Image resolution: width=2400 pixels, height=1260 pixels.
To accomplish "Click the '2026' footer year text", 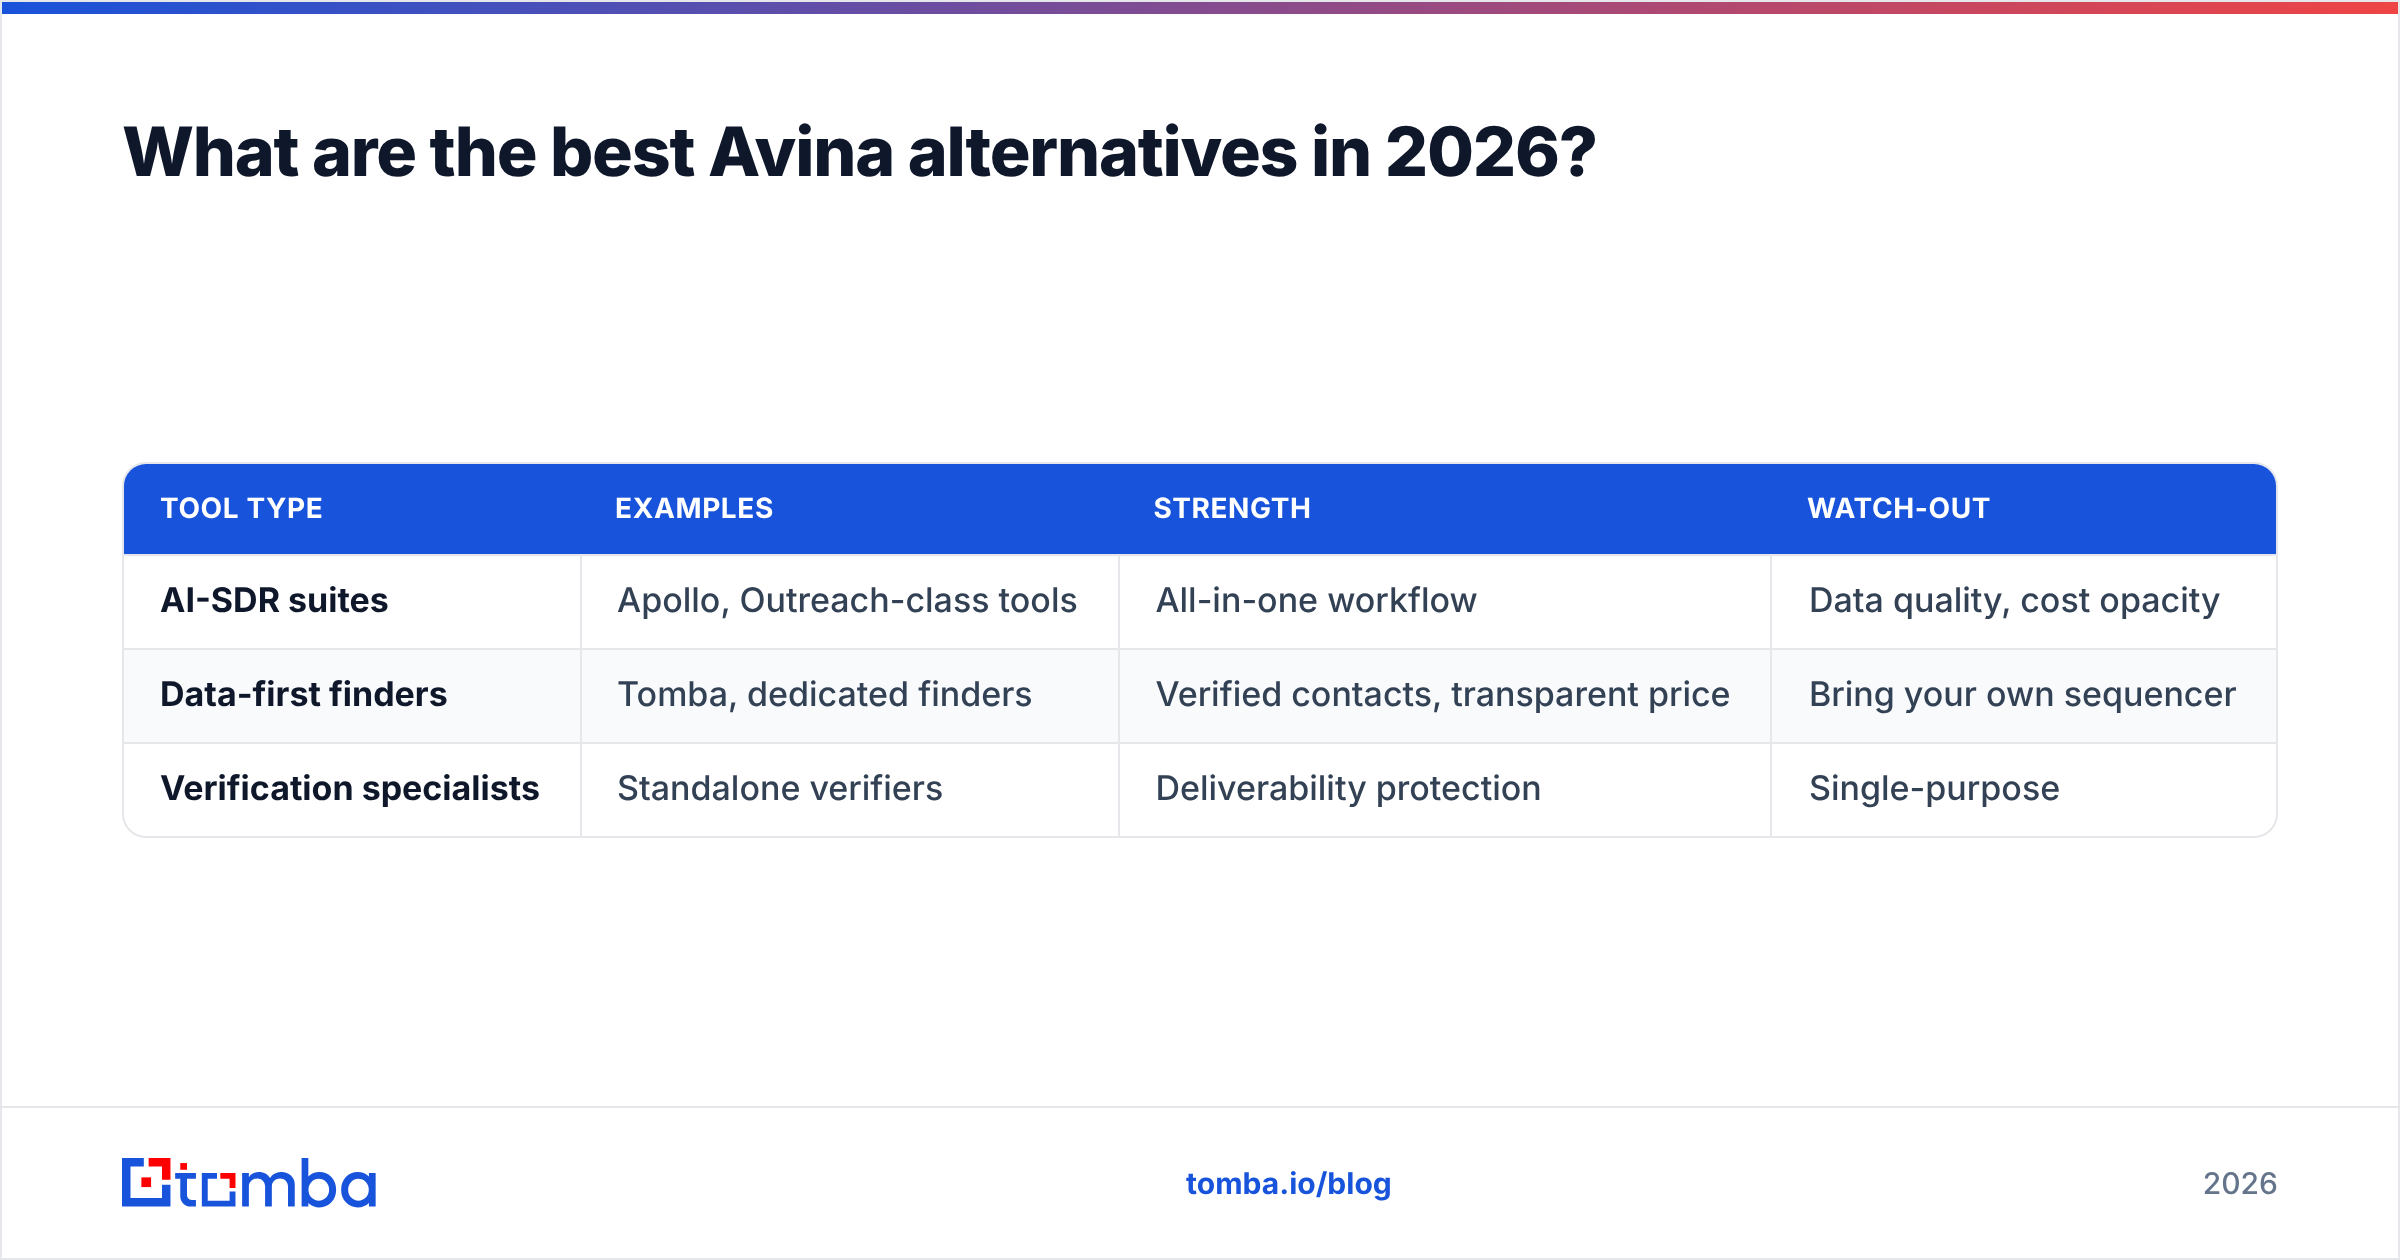I will click(x=2240, y=1184).
